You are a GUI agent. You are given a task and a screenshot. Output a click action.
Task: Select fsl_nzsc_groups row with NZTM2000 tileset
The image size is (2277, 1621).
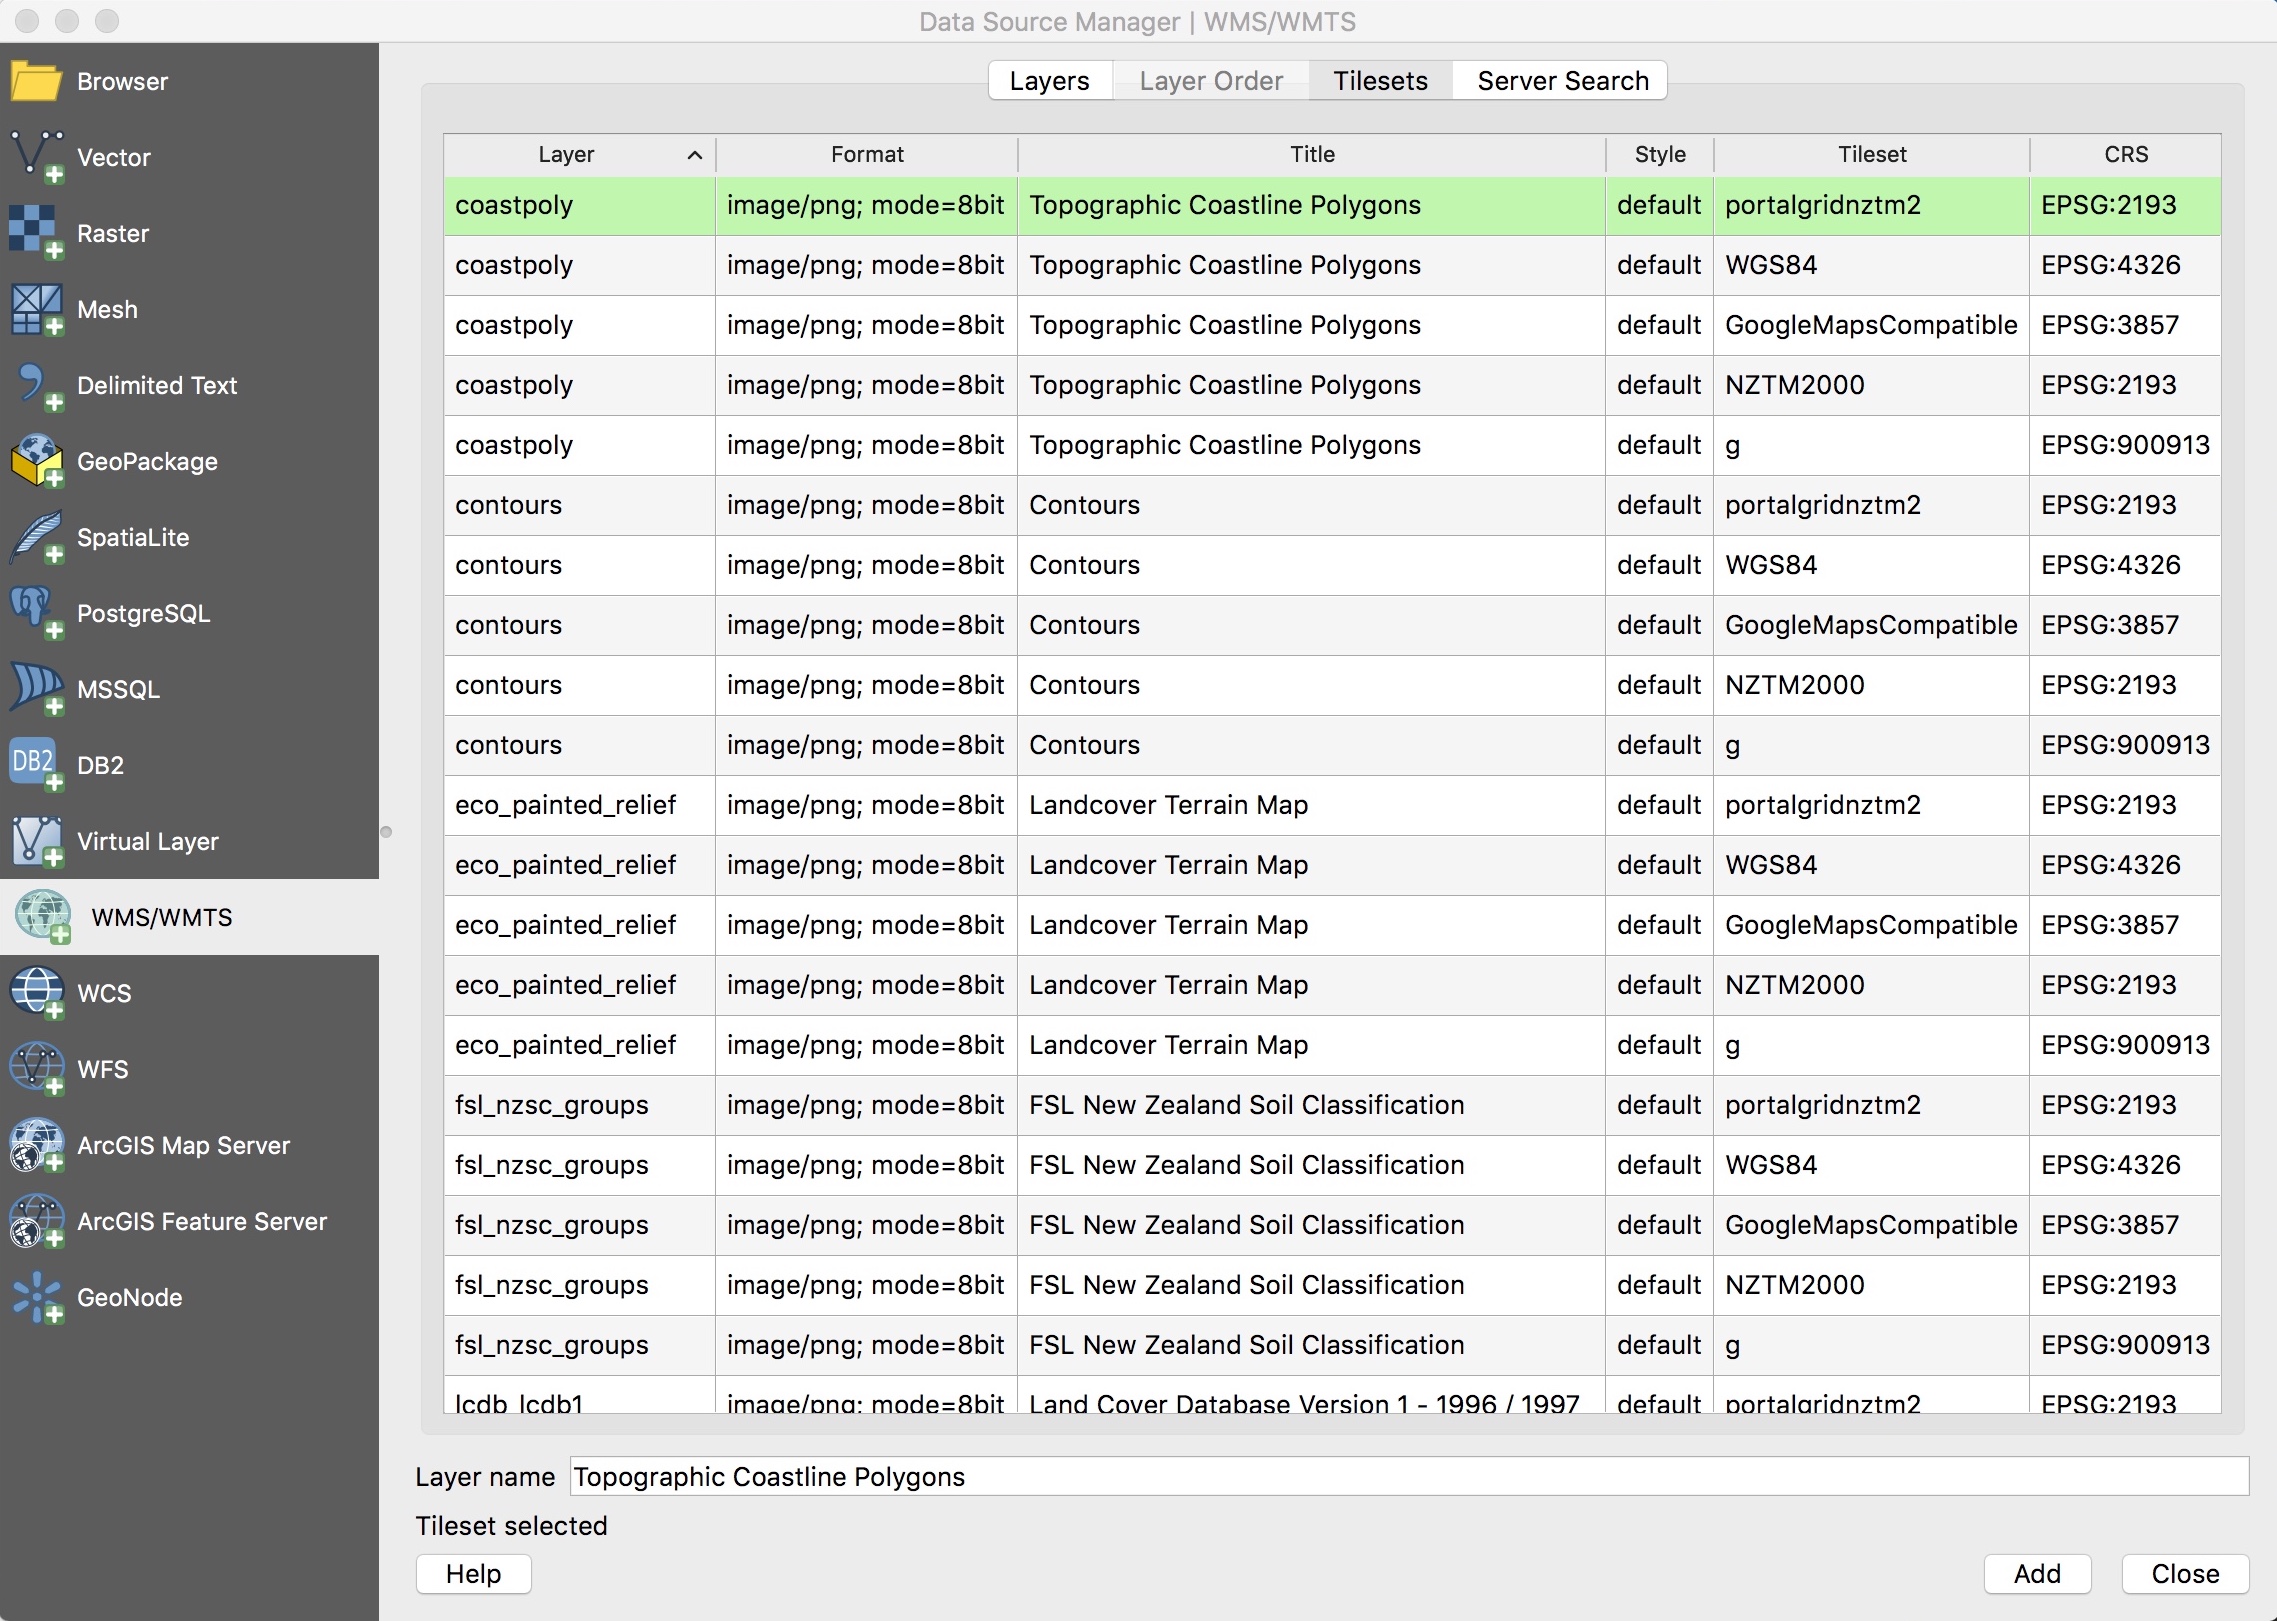point(1332,1285)
